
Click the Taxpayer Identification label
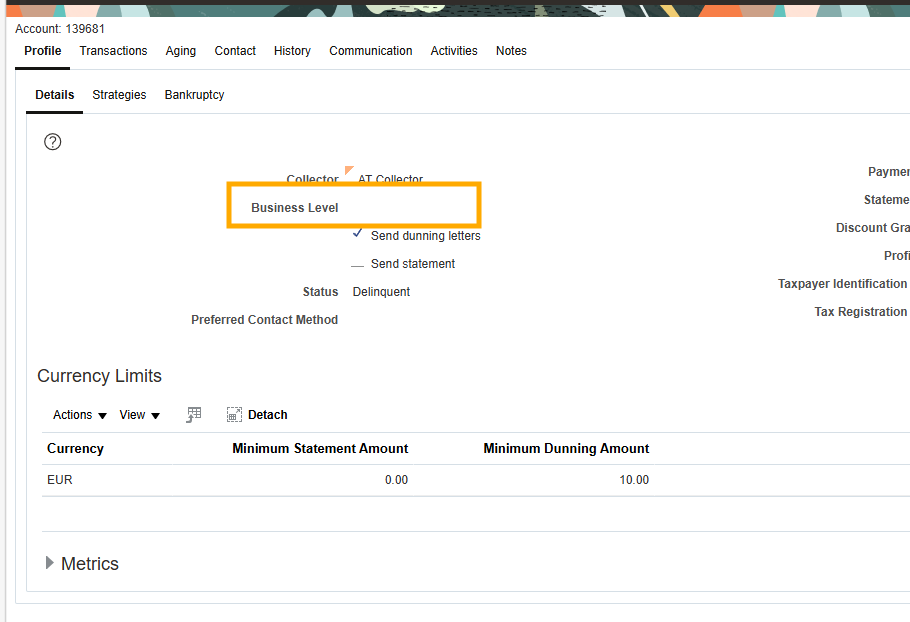[842, 284]
